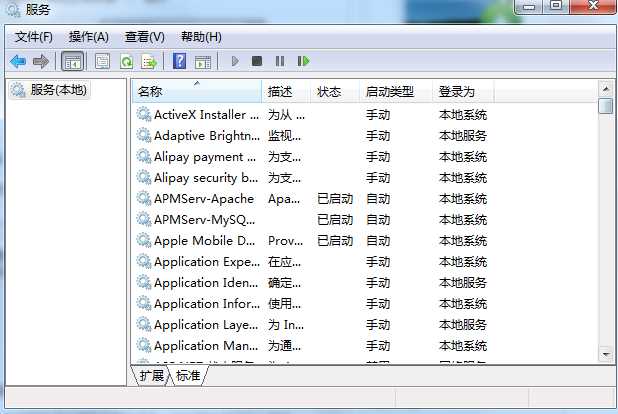The width and height of the screenshot is (618, 414).
Task: Select the Application Infor... service name
Action: coord(207,304)
